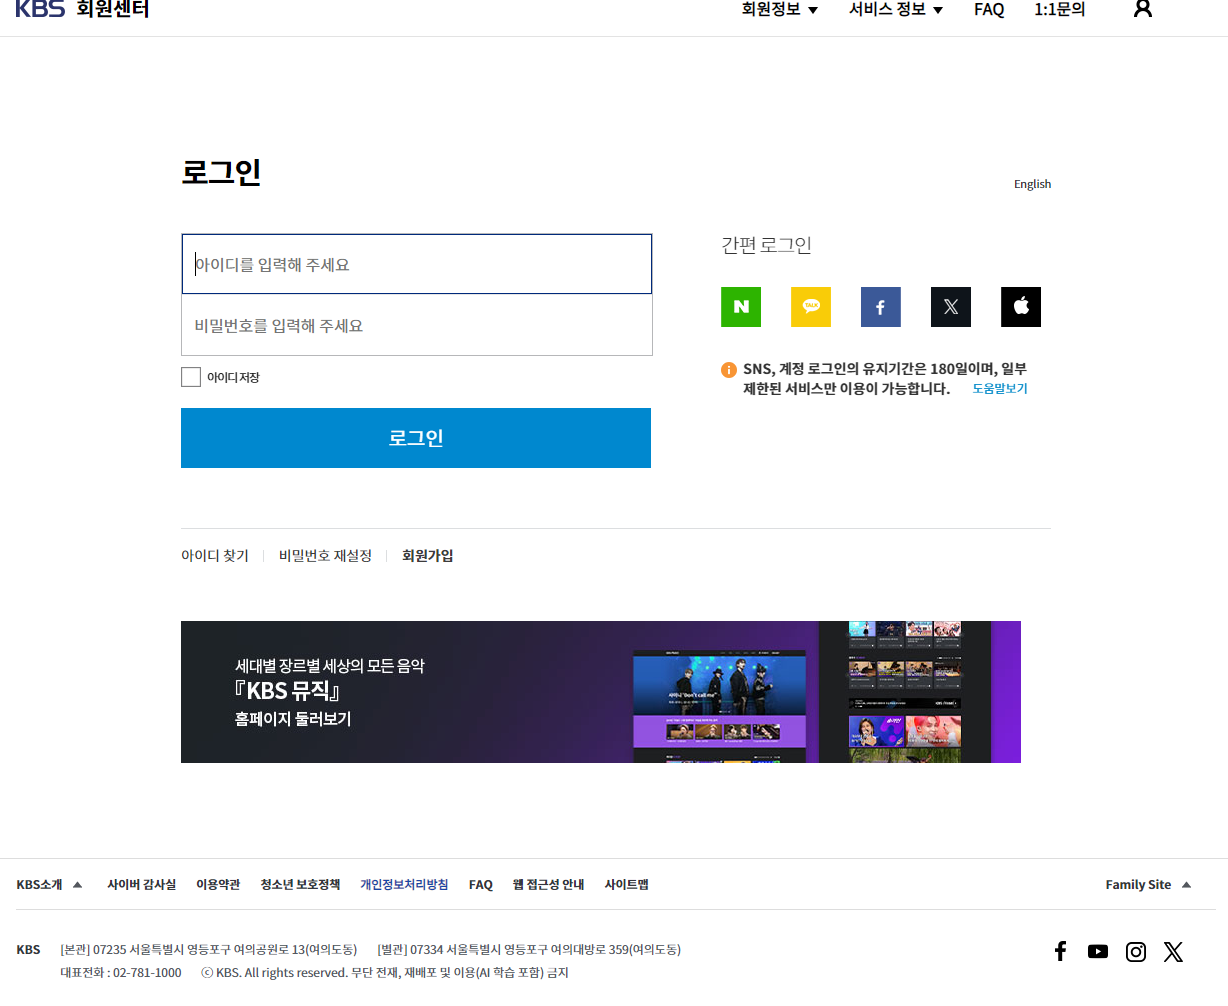The height and width of the screenshot is (1006, 1228).
Task: Click the orange info icon beside SNS notice
Action: coord(729,370)
